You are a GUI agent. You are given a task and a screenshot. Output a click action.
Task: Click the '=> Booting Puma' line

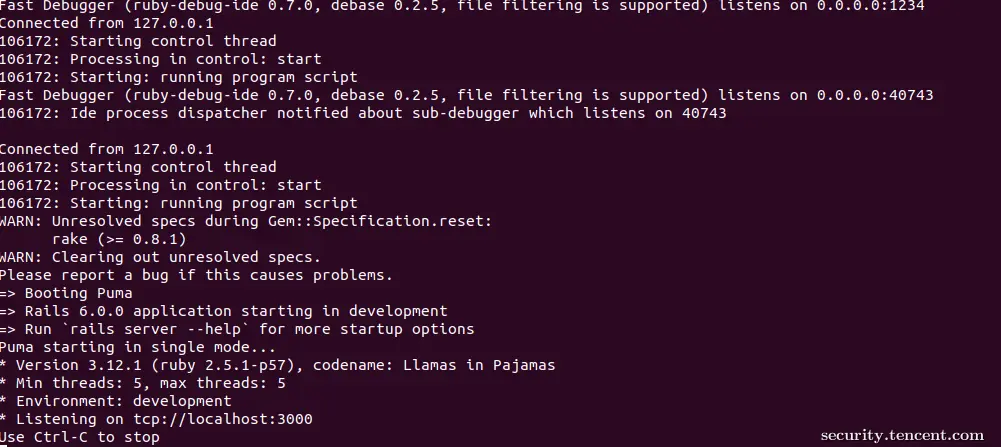point(66,293)
